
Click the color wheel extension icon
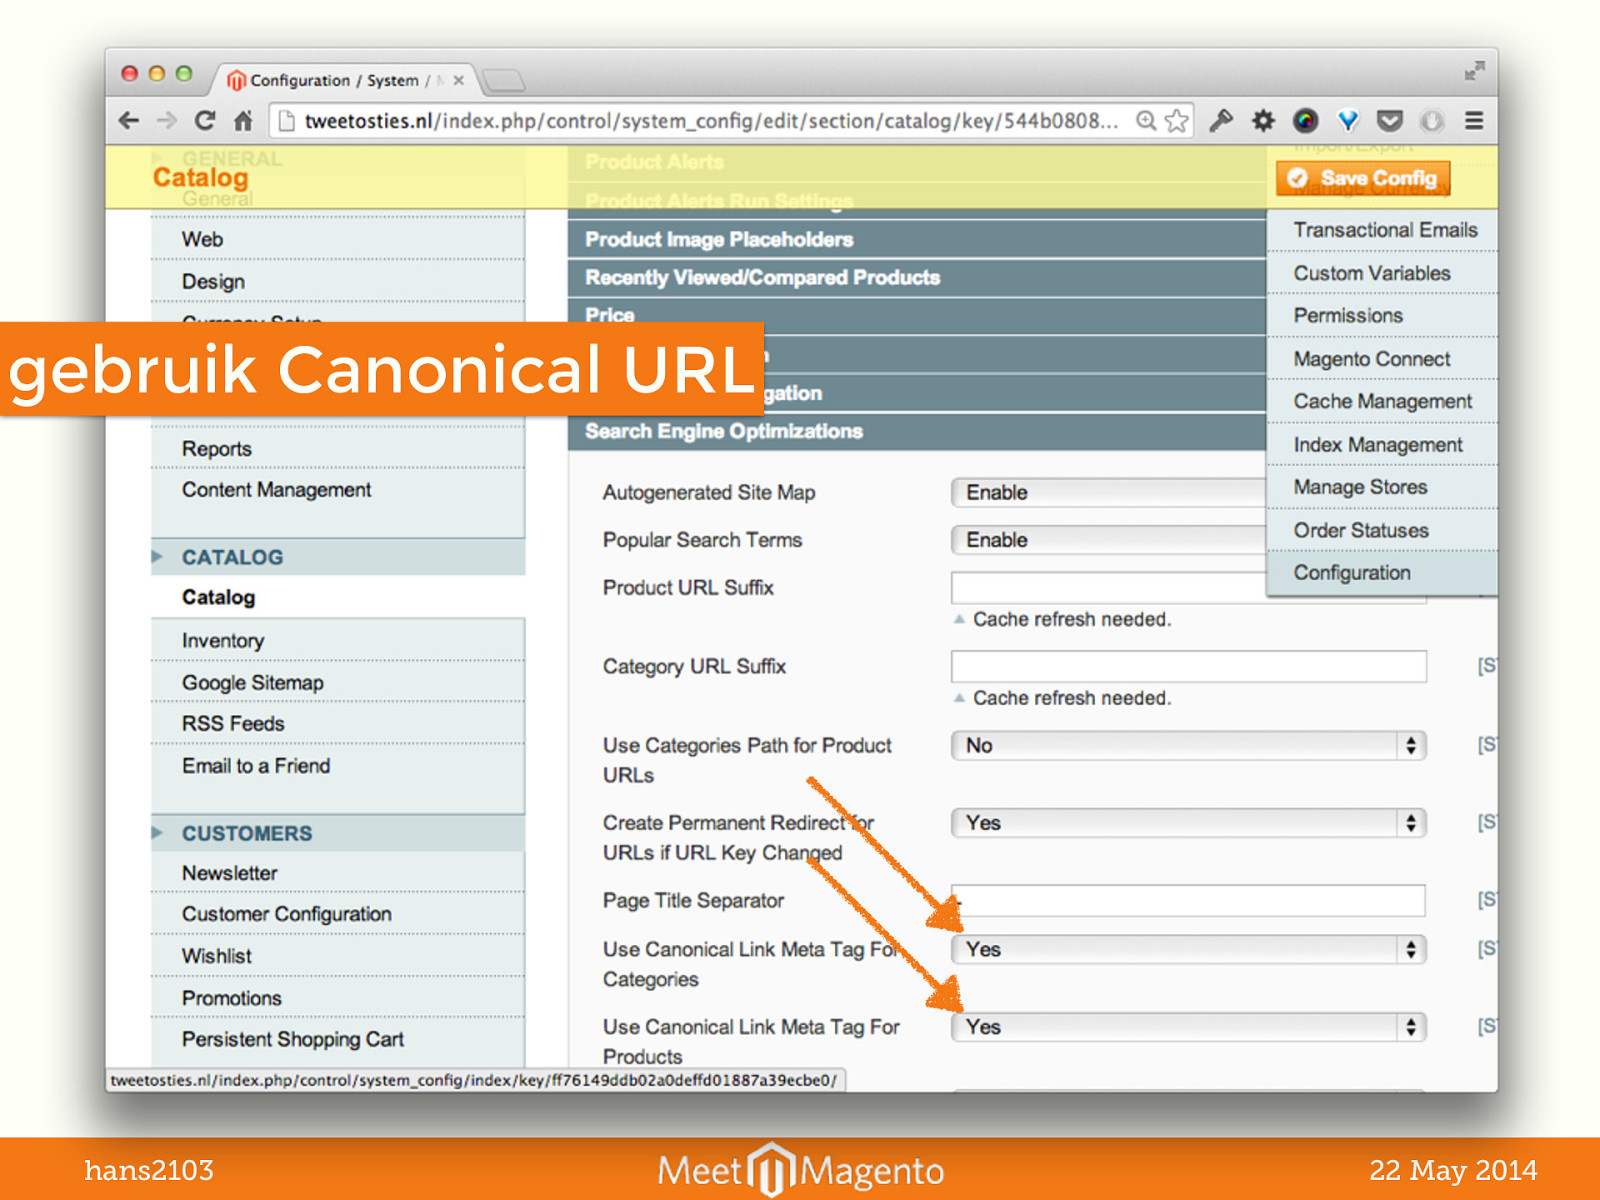(1305, 121)
